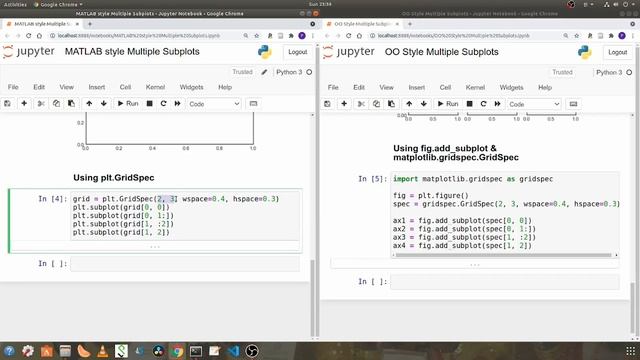Click the Trusted indicator in the MATLAB style notebook

242,72
